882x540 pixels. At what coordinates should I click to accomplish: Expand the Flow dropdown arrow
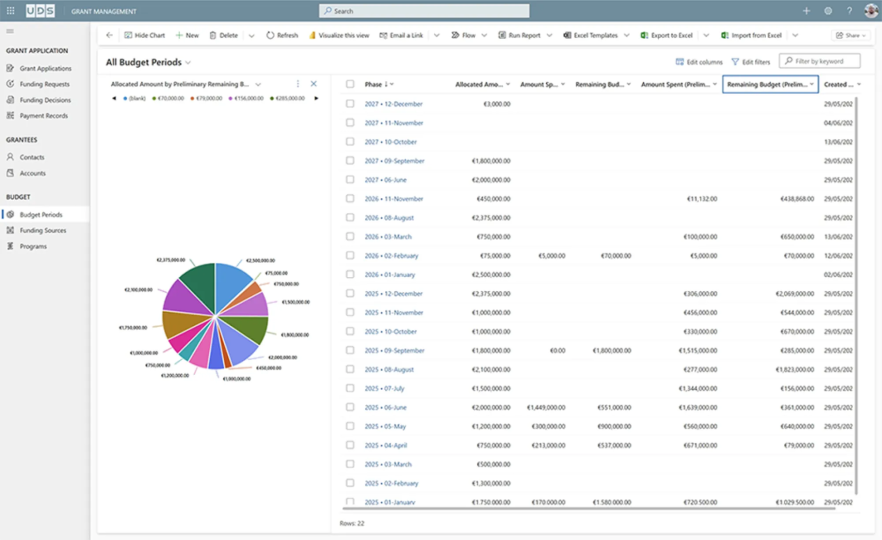pos(484,35)
